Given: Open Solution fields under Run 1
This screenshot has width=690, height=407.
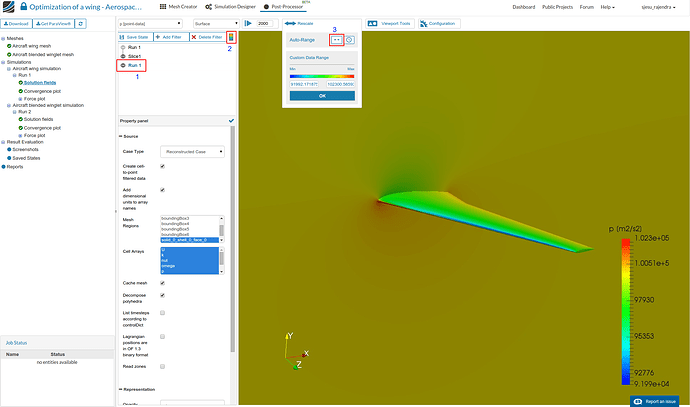Looking at the screenshot, I should click(40, 83).
